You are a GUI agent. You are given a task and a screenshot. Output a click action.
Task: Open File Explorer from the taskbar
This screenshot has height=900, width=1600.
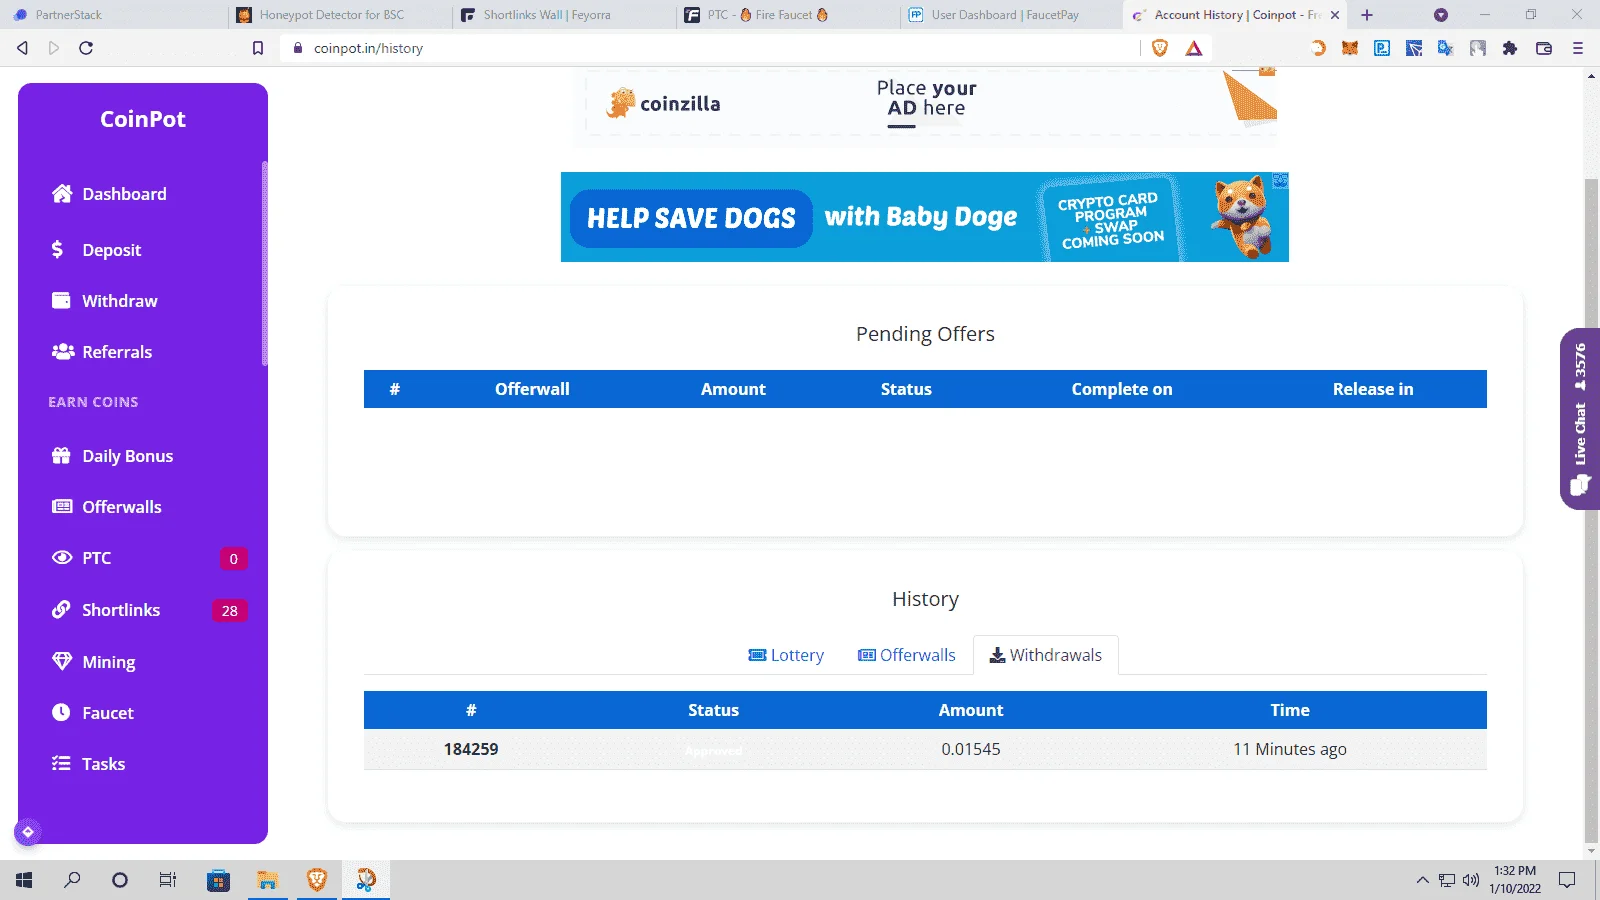tap(267, 880)
